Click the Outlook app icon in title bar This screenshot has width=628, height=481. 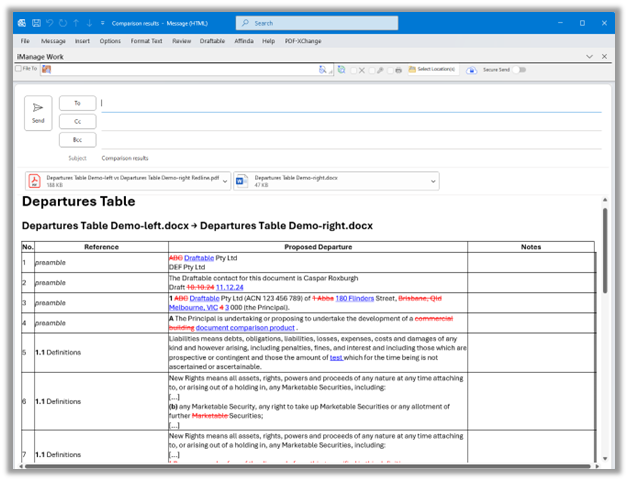pyautogui.click(x=22, y=23)
